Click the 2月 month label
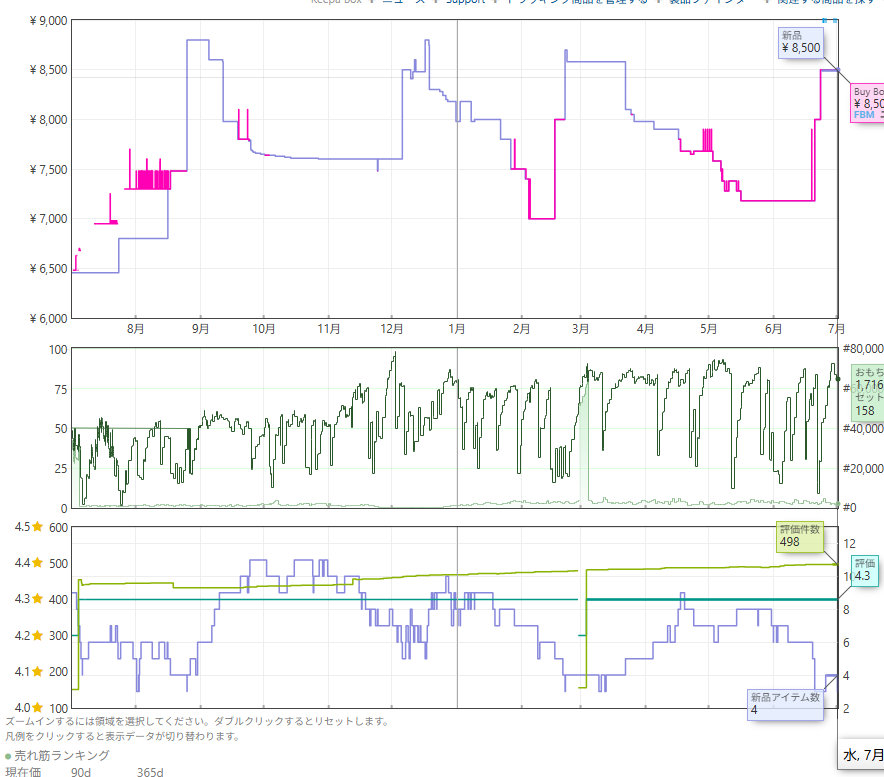The width and height of the screenshot is (884, 777). (x=521, y=329)
